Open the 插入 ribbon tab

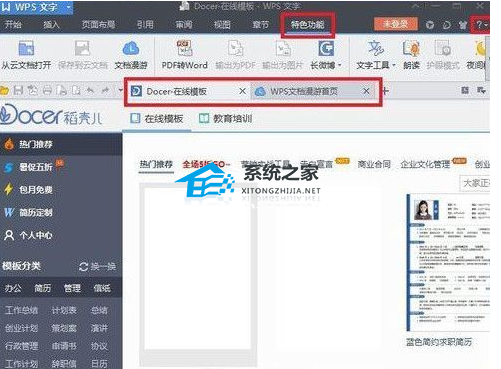pos(52,24)
